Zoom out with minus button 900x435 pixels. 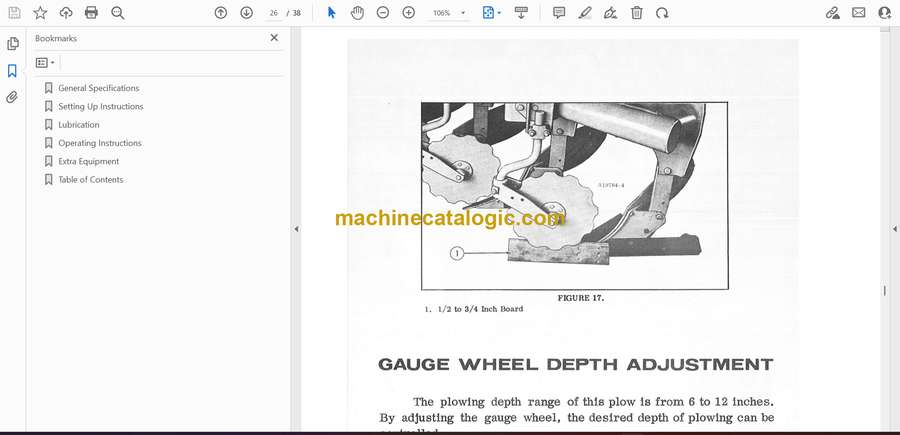point(383,13)
